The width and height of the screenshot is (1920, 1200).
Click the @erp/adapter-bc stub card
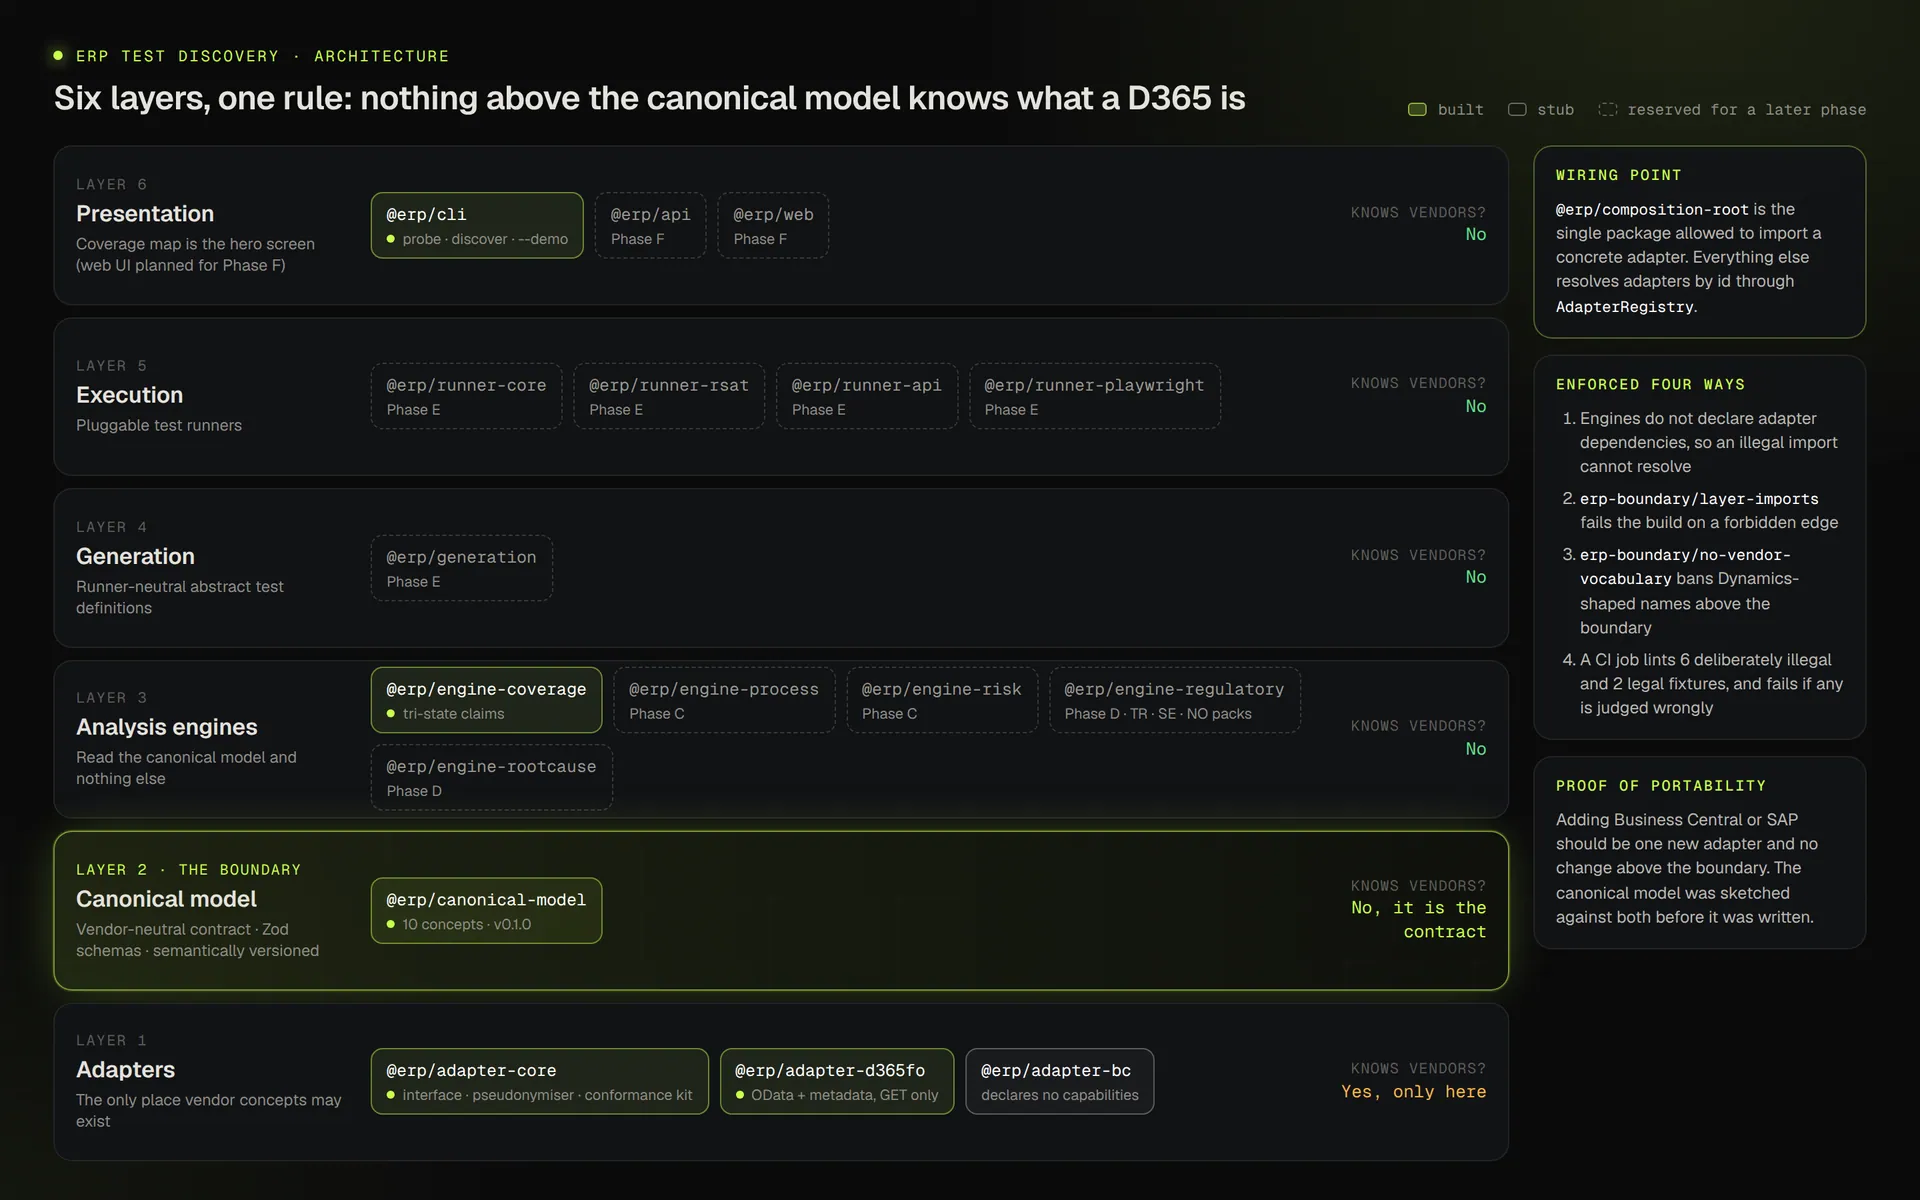pos(1059,1081)
